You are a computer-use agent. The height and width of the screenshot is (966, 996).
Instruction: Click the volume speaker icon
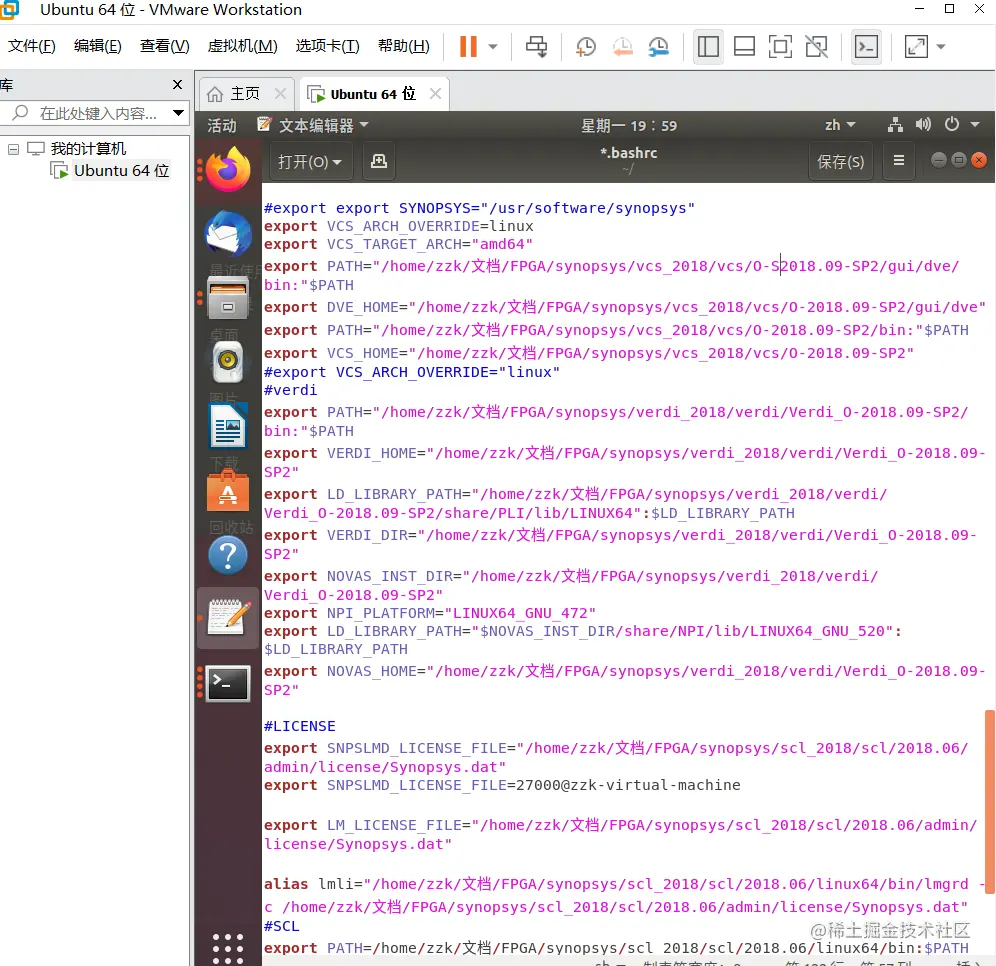click(x=923, y=124)
